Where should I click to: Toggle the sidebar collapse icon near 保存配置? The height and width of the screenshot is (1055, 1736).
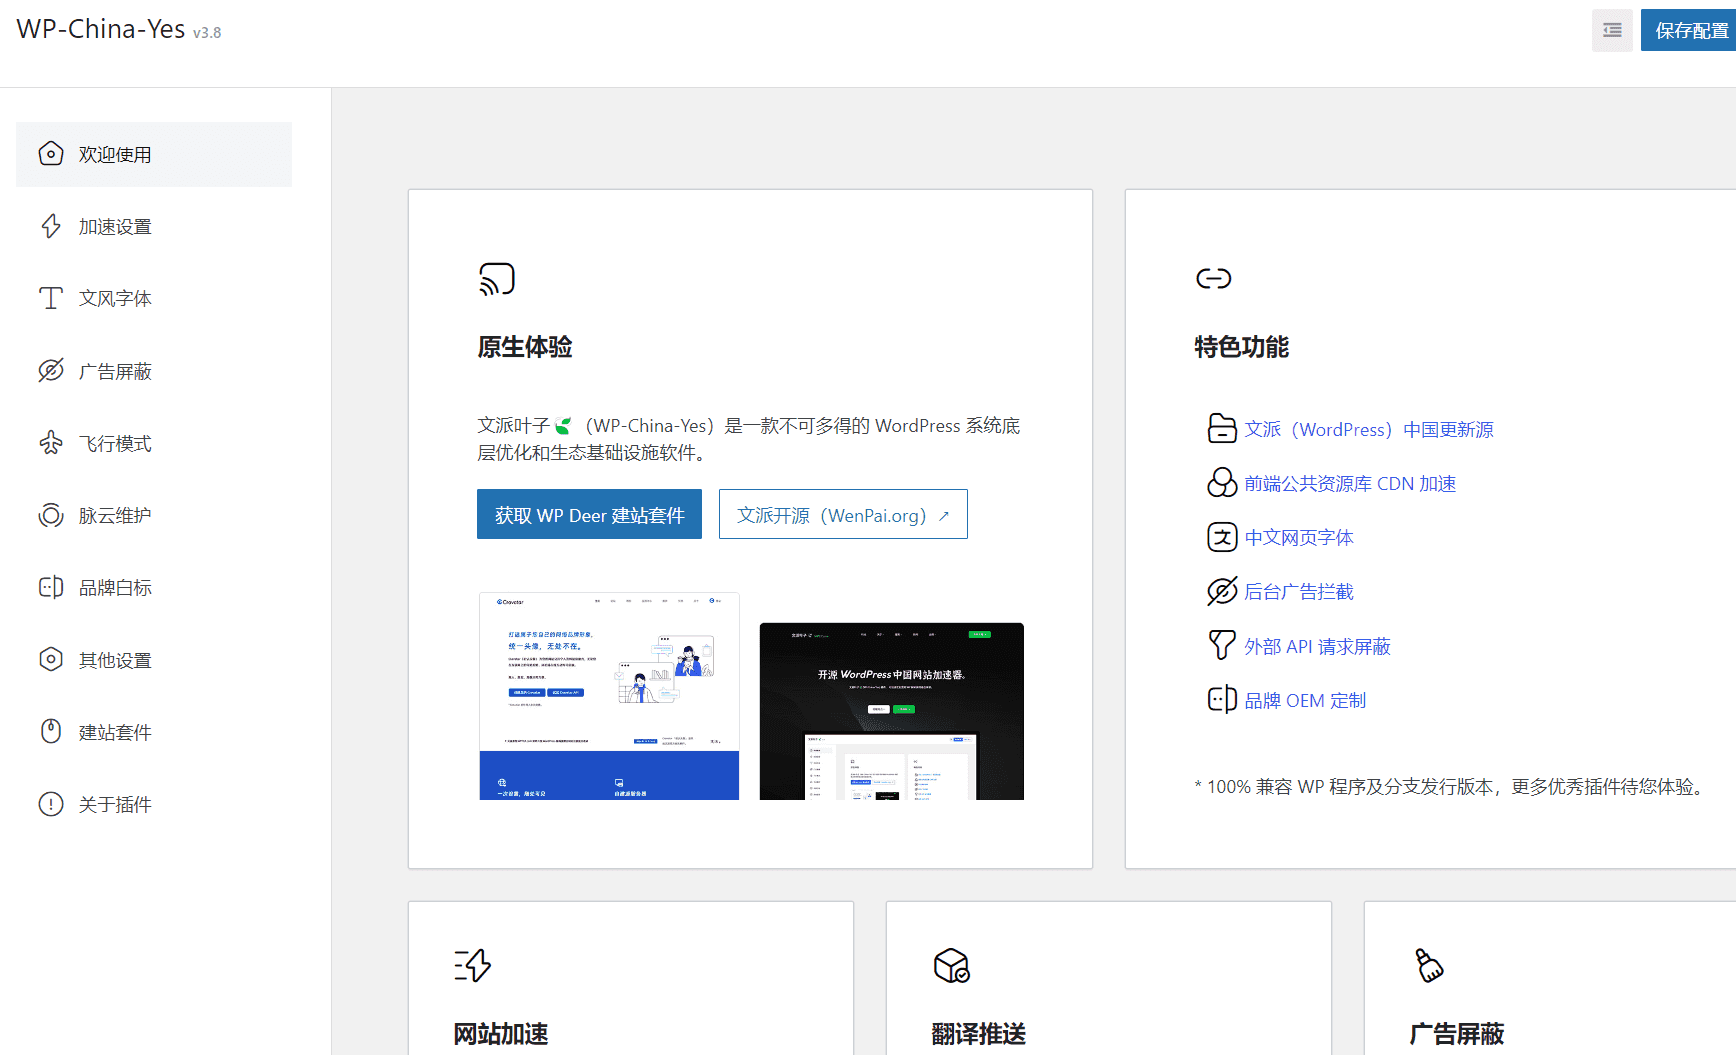pyautogui.click(x=1612, y=30)
